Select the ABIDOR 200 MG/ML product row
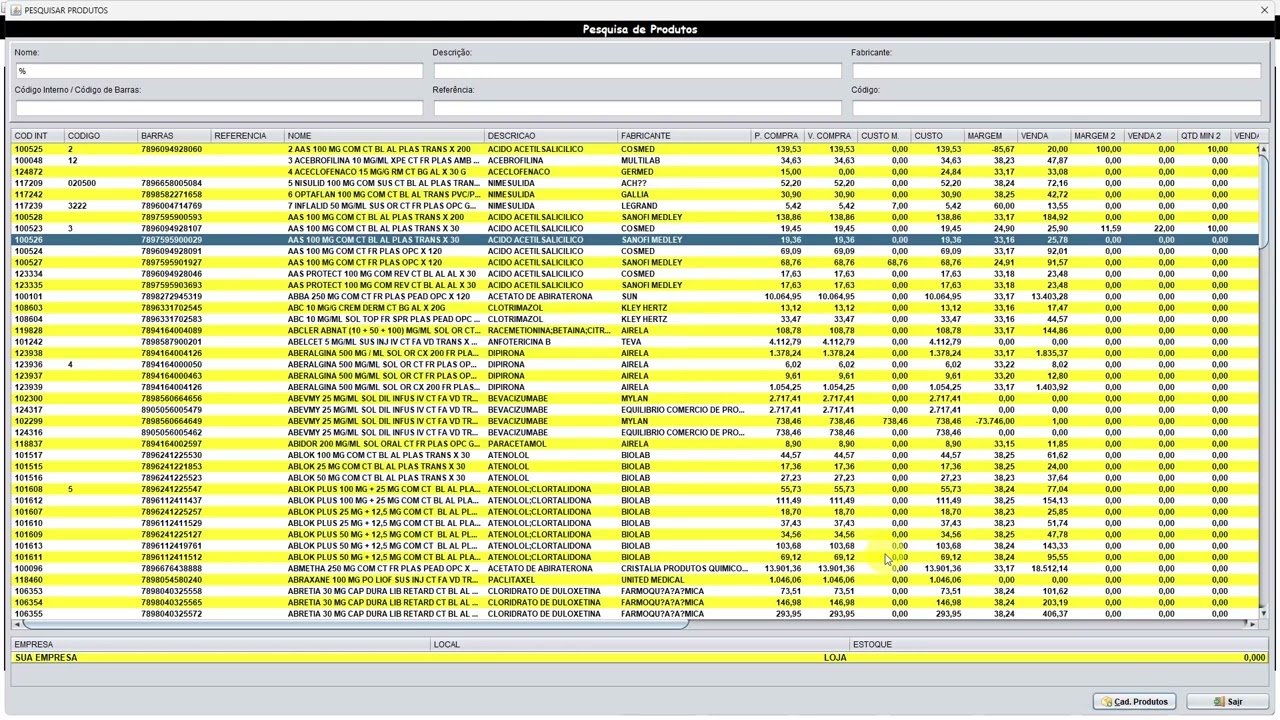1280x720 pixels. click(x=635, y=444)
